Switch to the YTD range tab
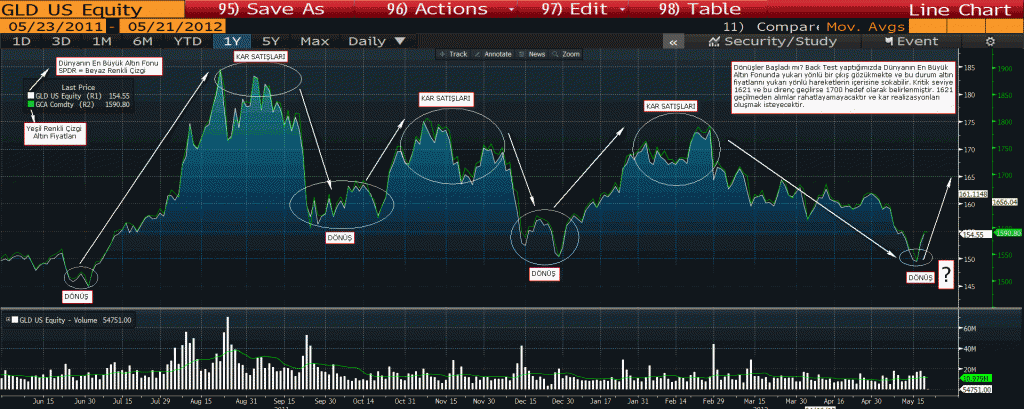Image resolution: width=1024 pixels, height=409 pixels. pos(187,42)
